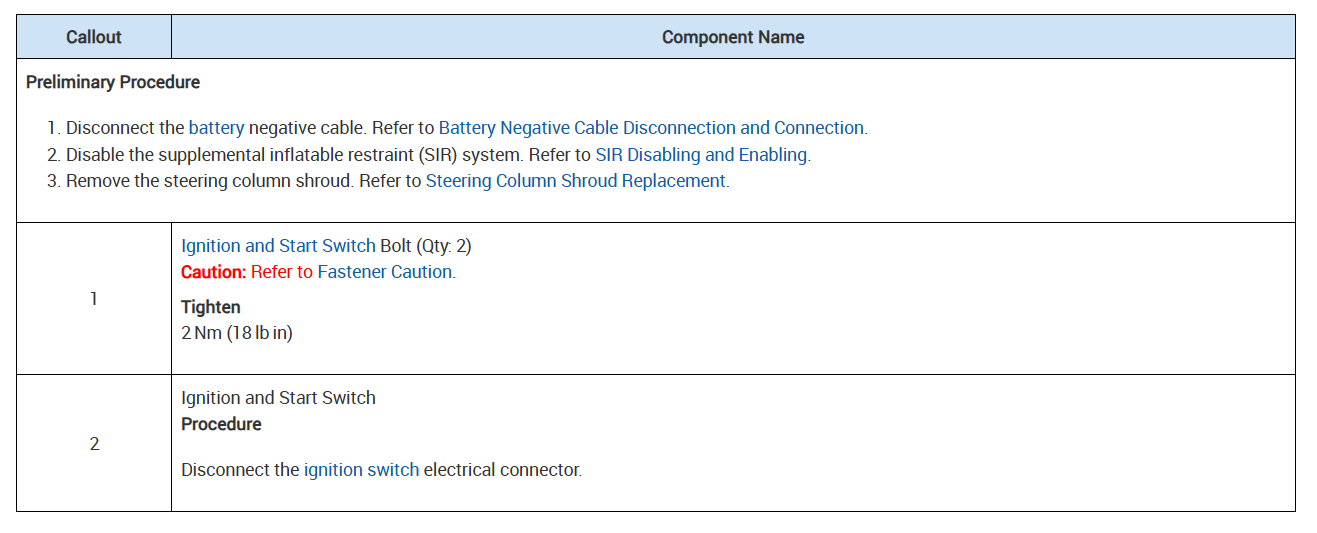Click the Component Name column header
This screenshot has width=1317, height=533.
[733, 37]
